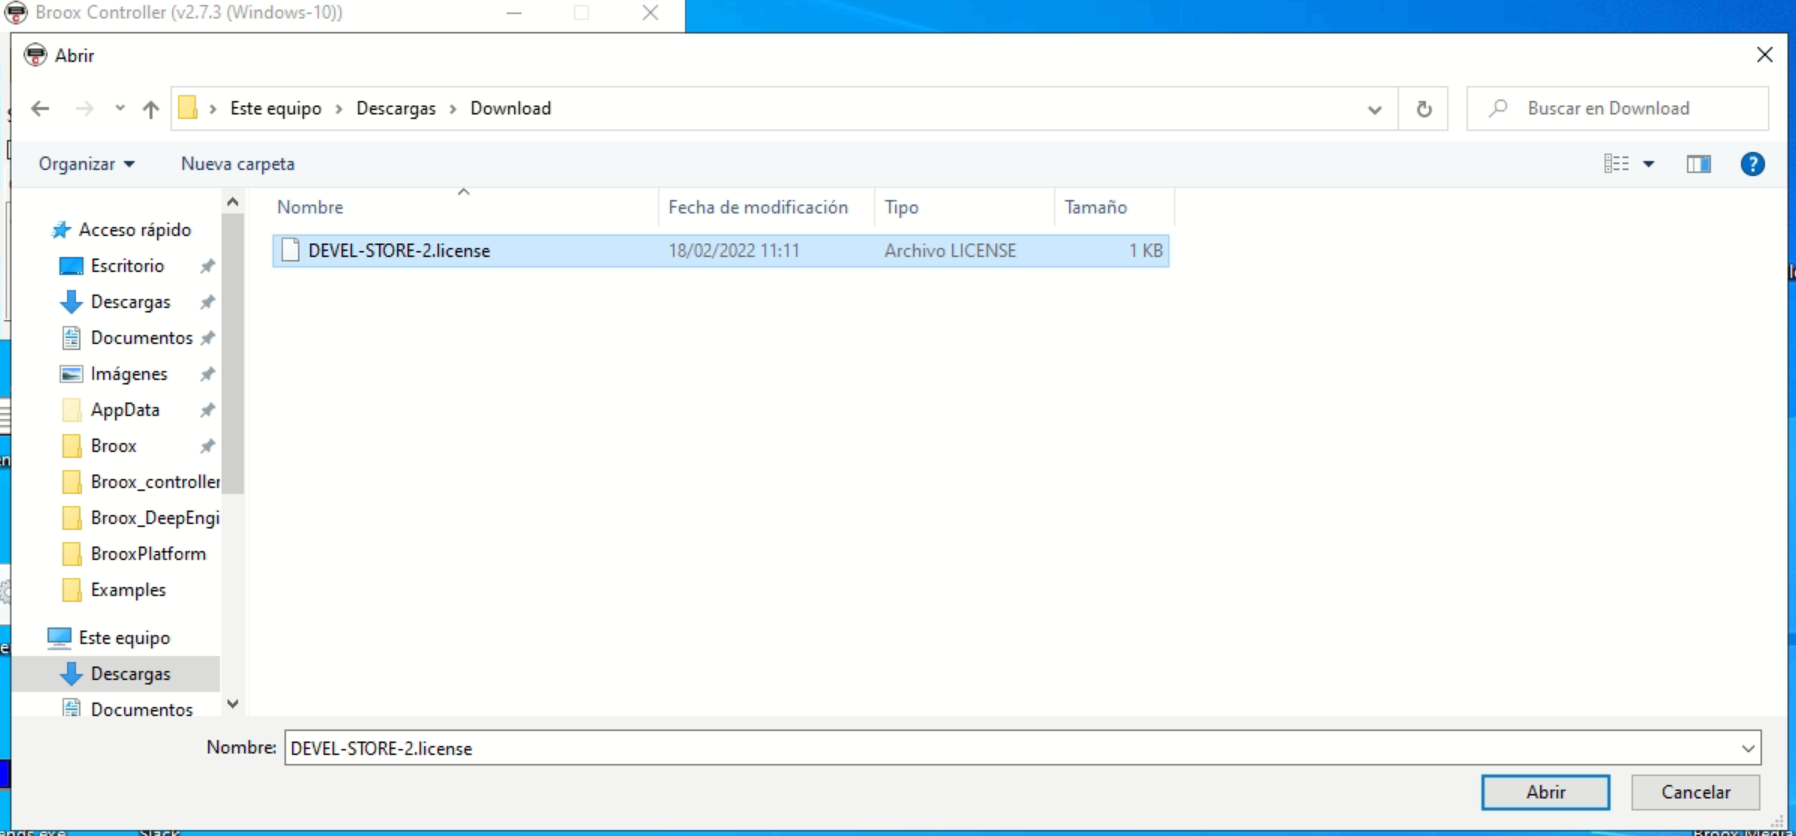Open Examples folder in sidebar

click(128, 590)
